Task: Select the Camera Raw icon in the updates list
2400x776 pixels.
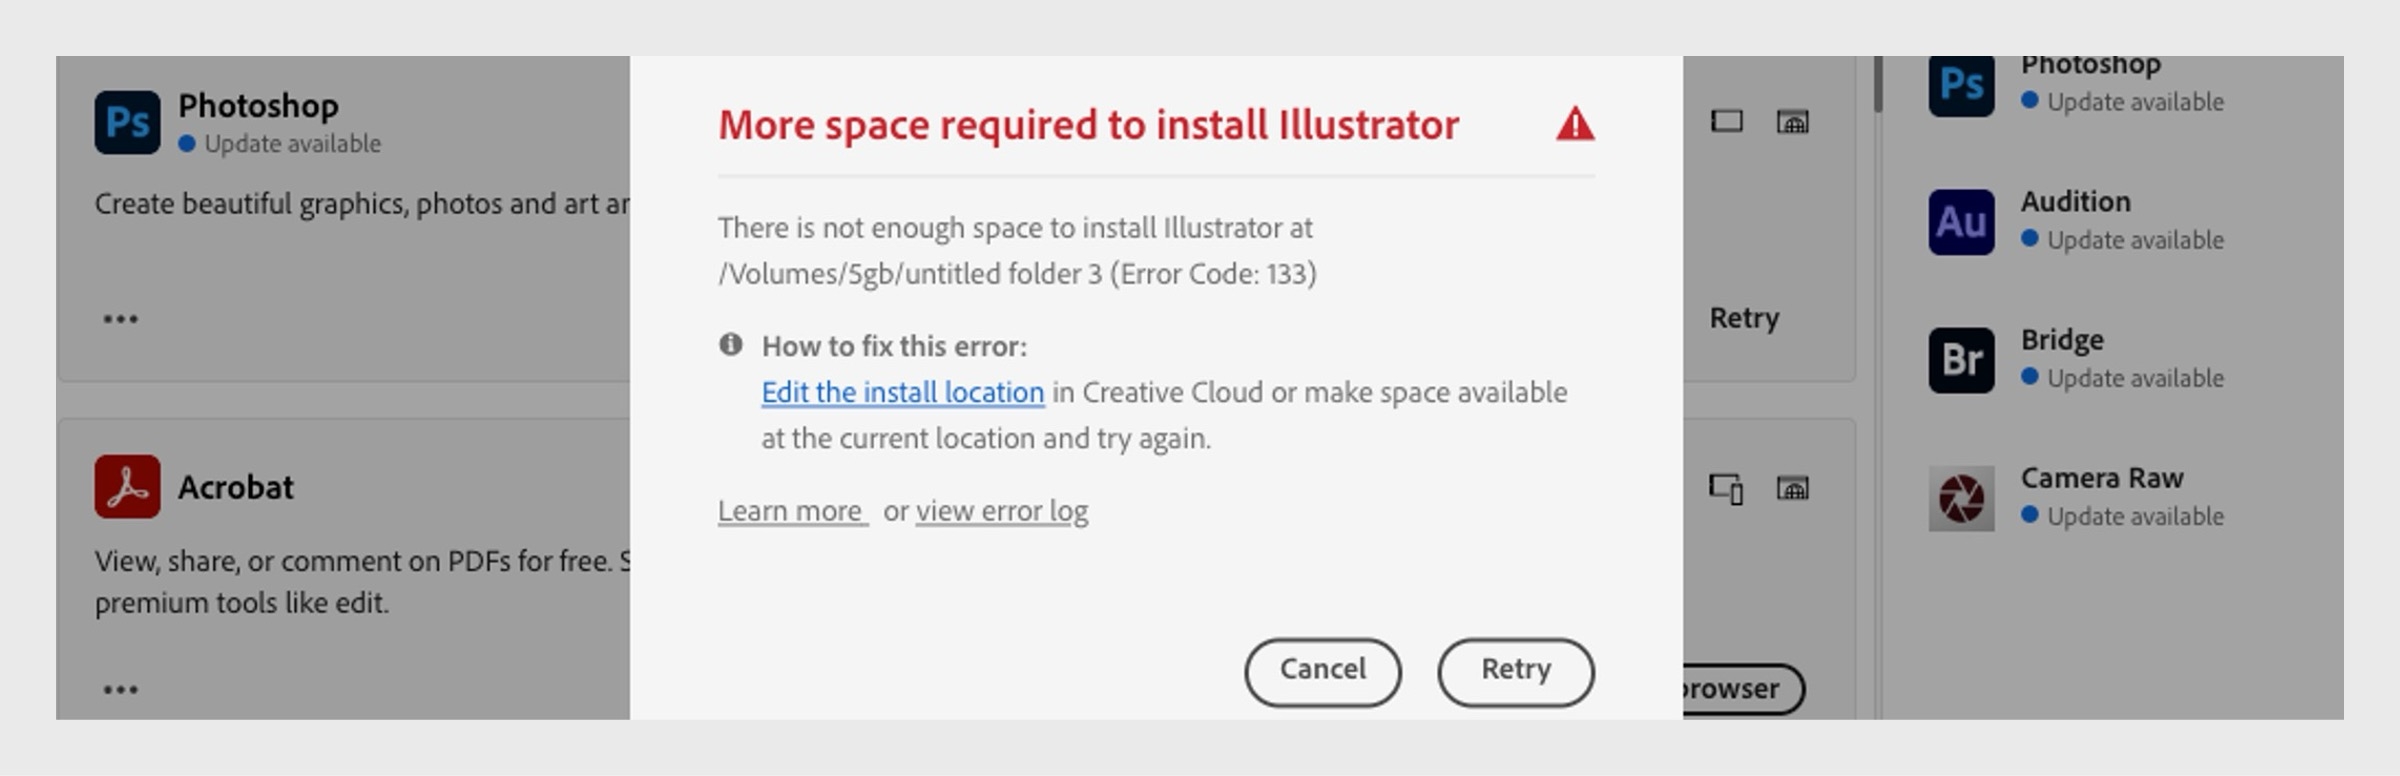Action: click(x=1961, y=498)
